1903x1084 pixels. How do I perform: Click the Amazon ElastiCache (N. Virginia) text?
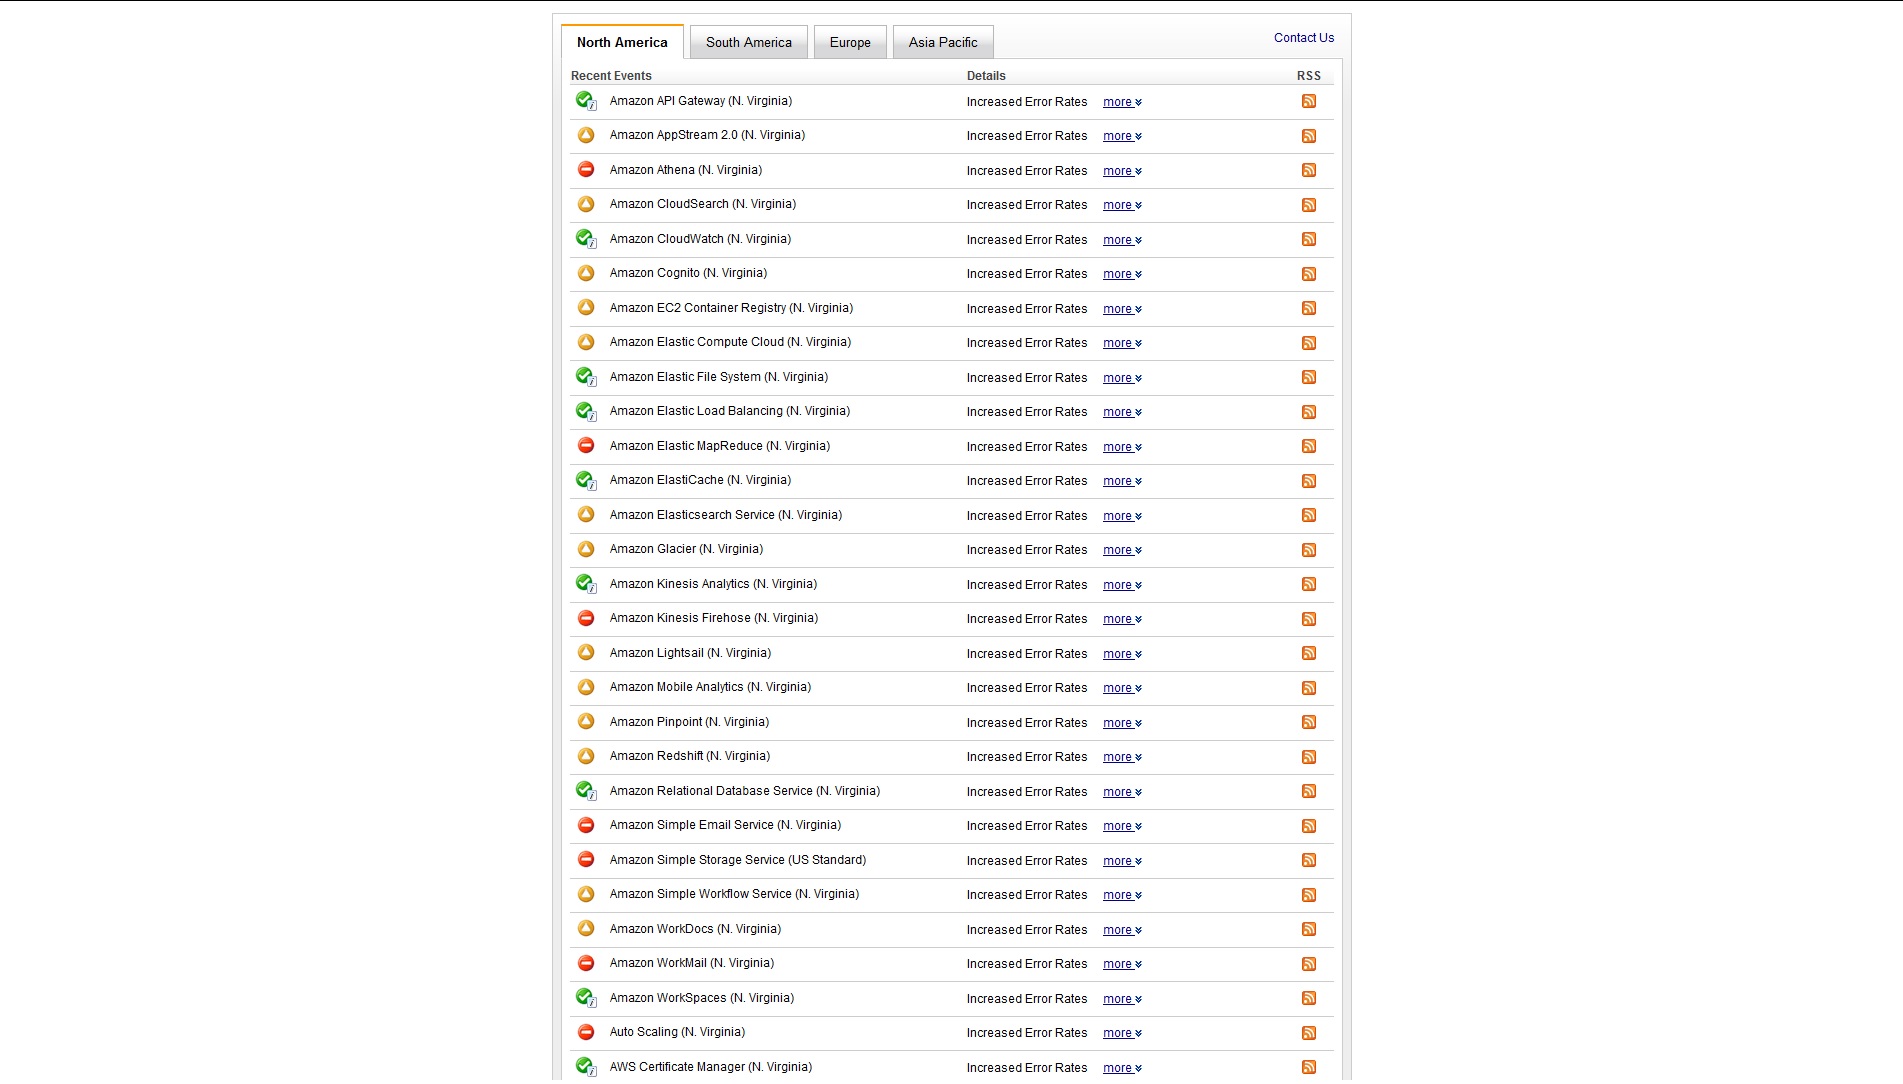coord(700,480)
